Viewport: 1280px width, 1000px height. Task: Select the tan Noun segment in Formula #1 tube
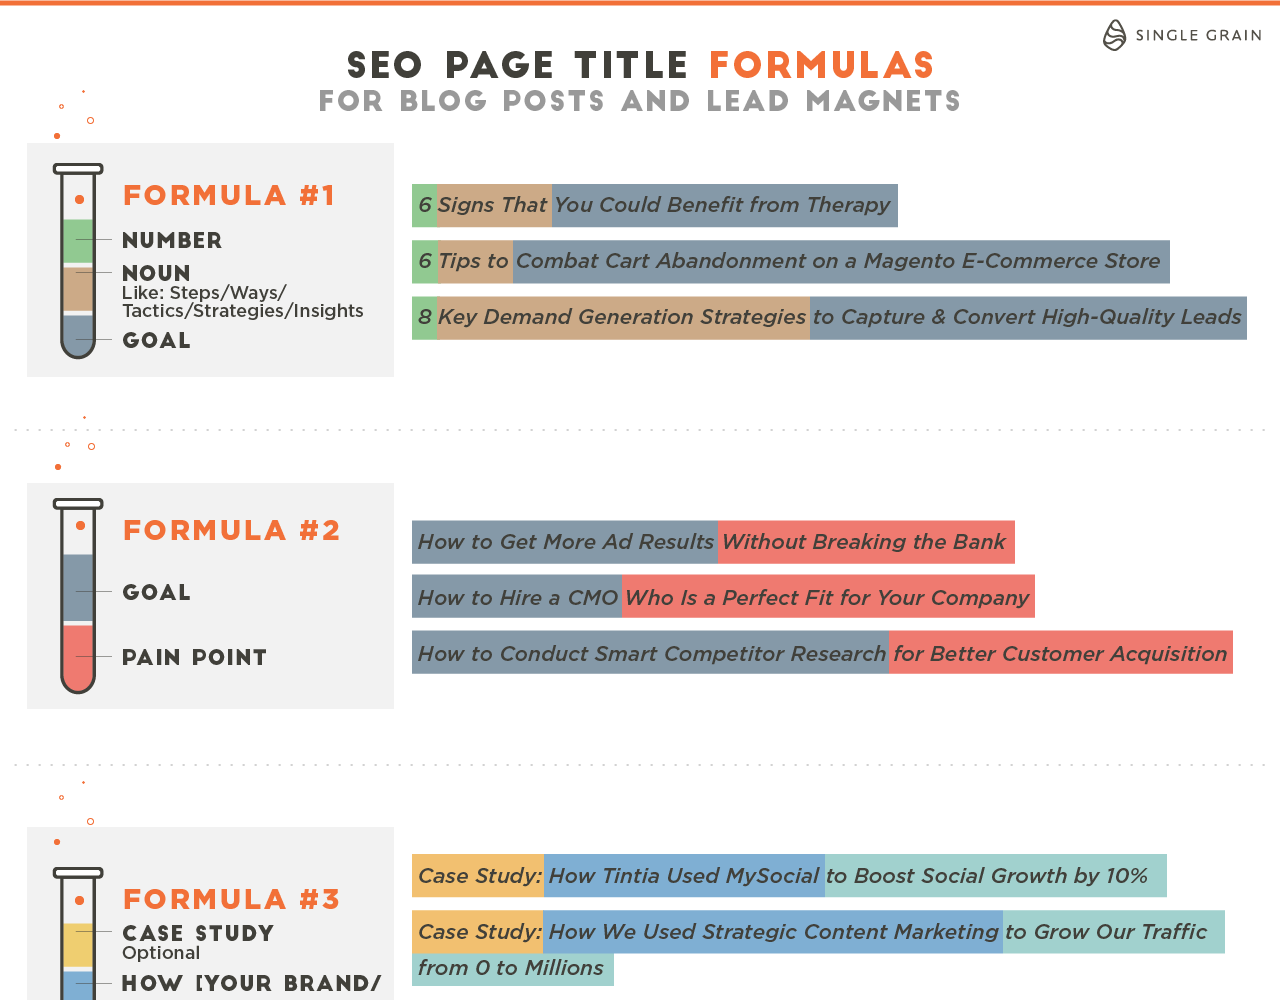click(78, 289)
